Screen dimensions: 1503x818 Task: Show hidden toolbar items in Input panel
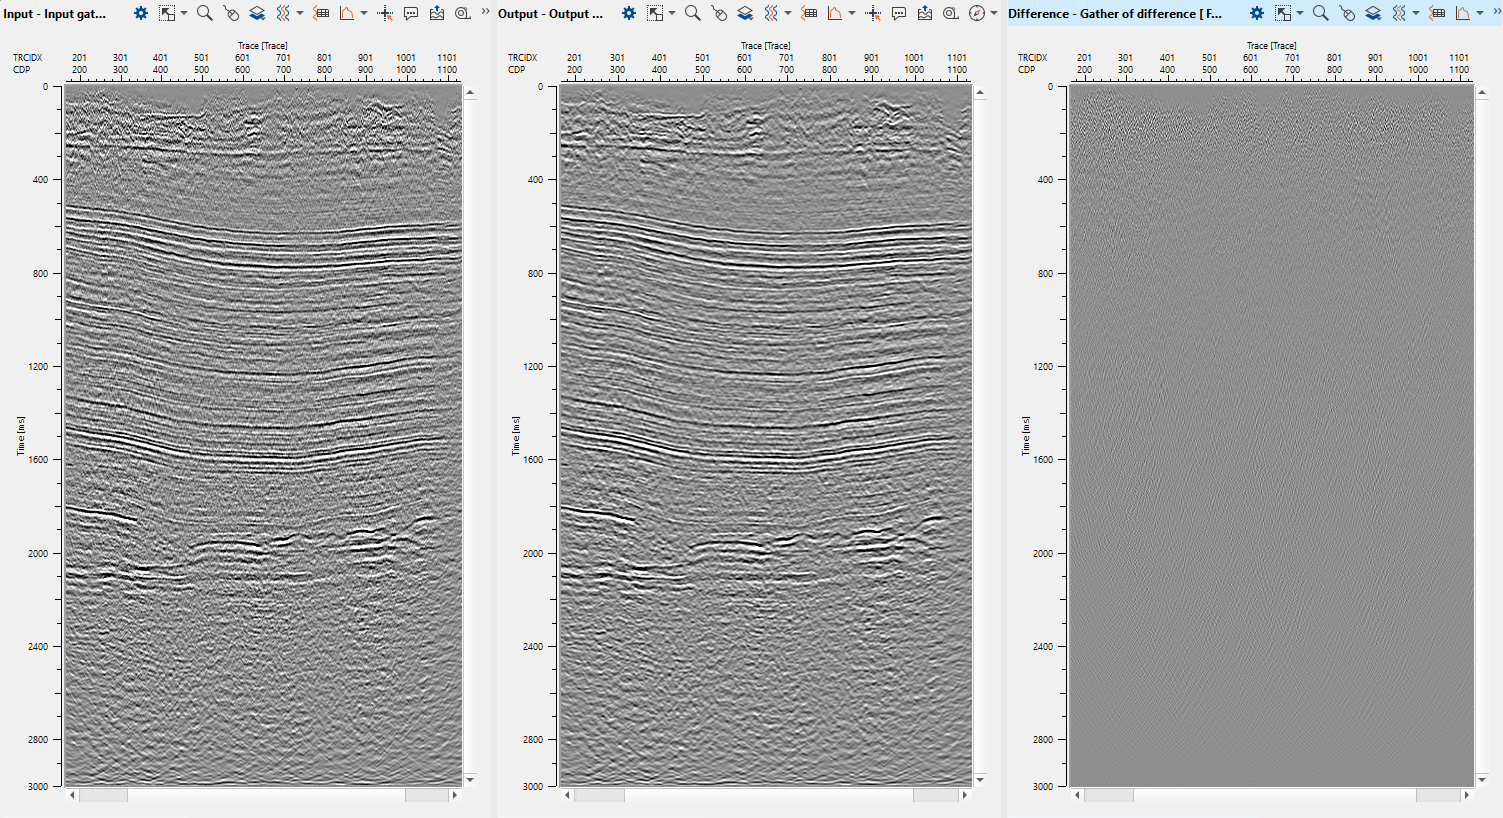click(485, 12)
